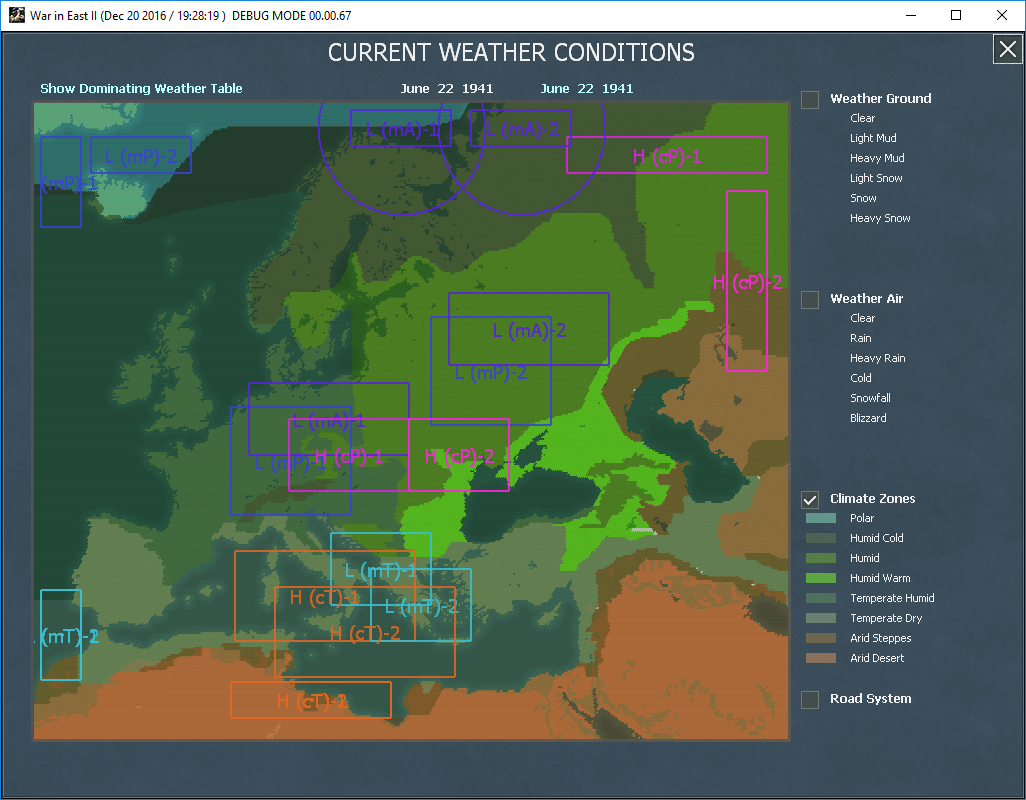This screenshot has height=800, width=1026.
Task: Click the H (cP)-1 box at map top
Action: (667, 155)
